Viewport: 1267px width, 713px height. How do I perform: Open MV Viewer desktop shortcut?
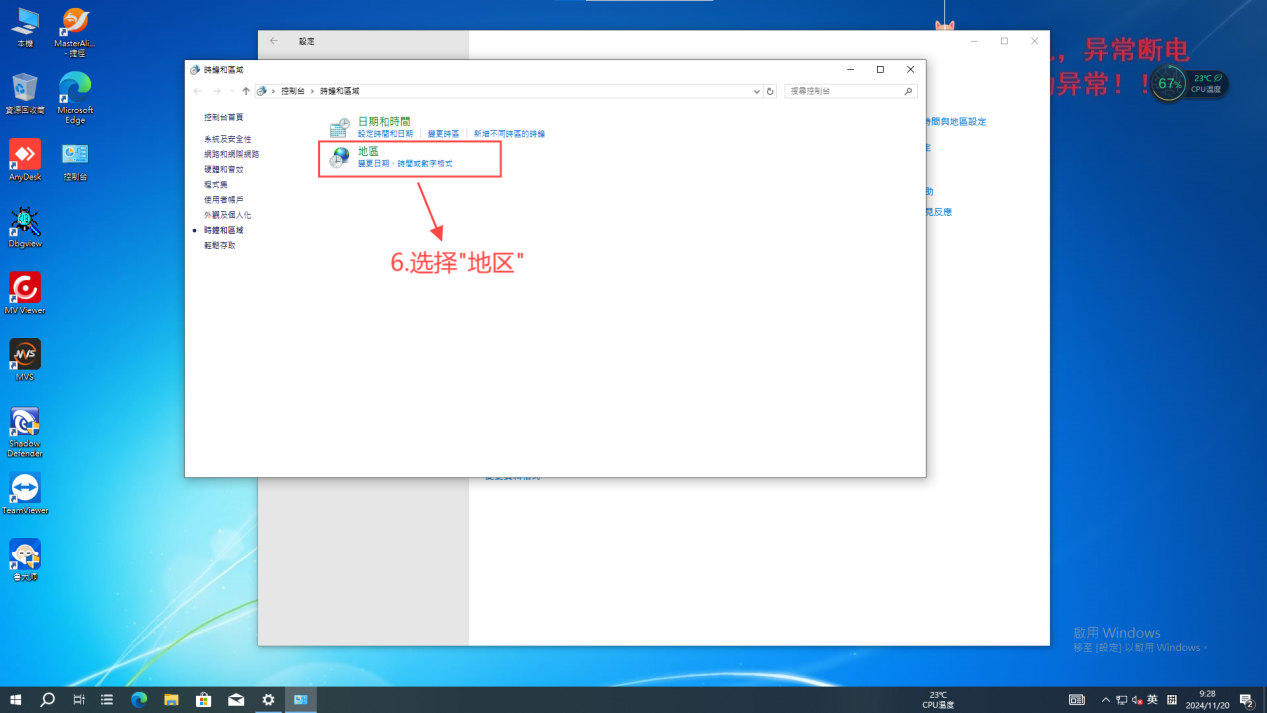point(25,292)
